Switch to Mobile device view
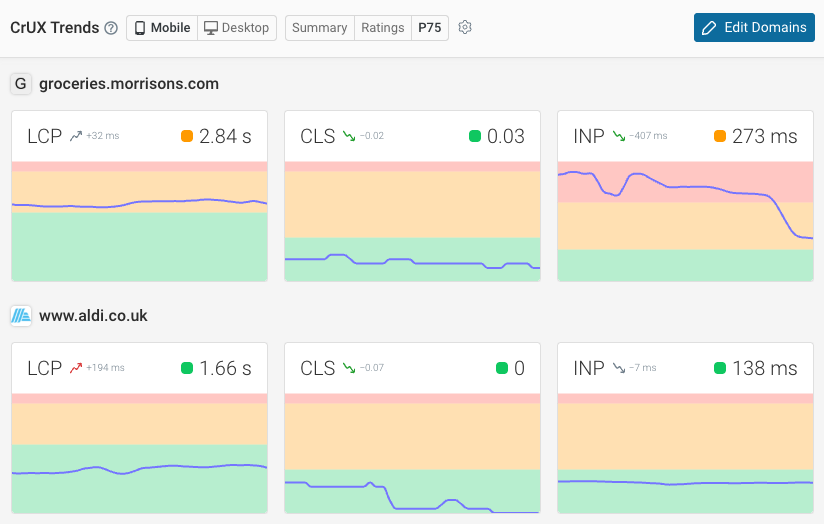This screenshot has height=524, width=824. pyautogui.click(x=162, y=28)
